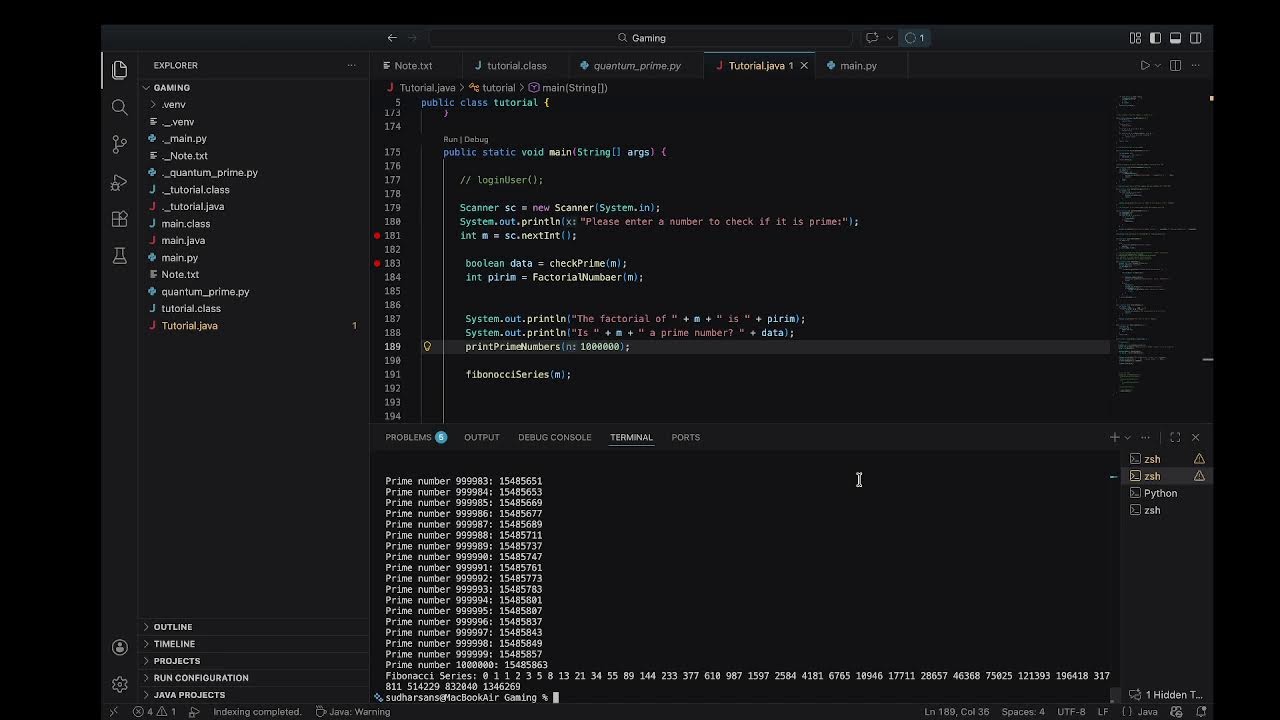Split the editor to the right
This screenshot has height=720, width=1280.
point(1175,66)
